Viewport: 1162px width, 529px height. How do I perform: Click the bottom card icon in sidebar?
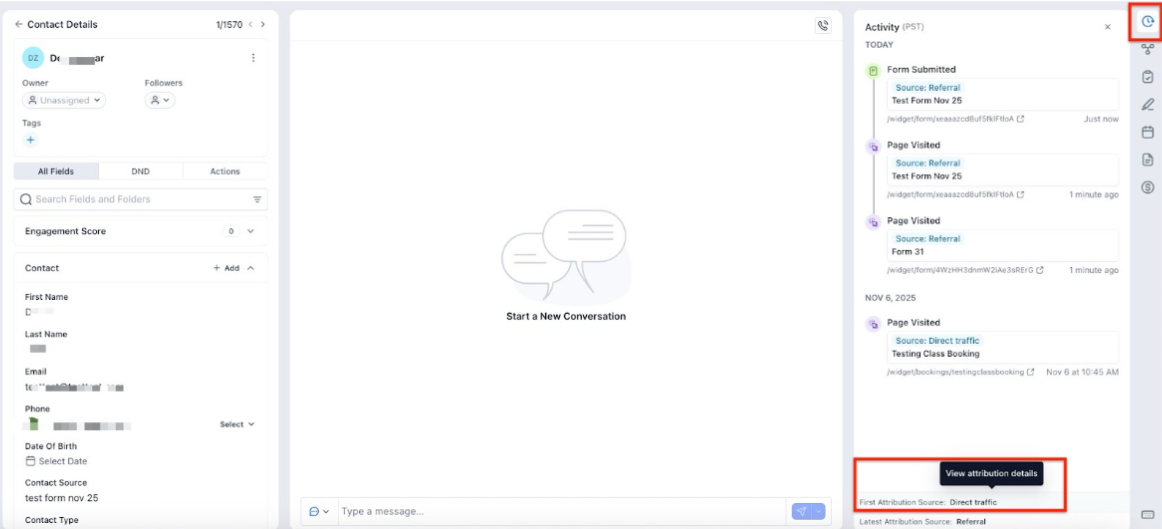tap(1147, 515)
